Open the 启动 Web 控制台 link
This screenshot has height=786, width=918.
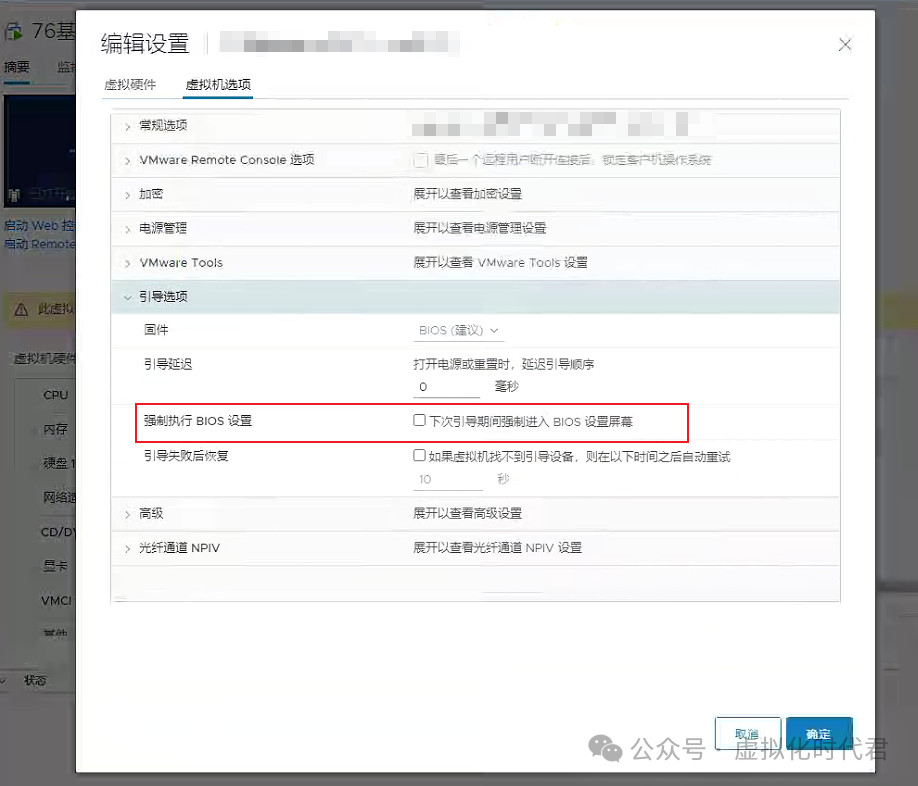[38, 225]
